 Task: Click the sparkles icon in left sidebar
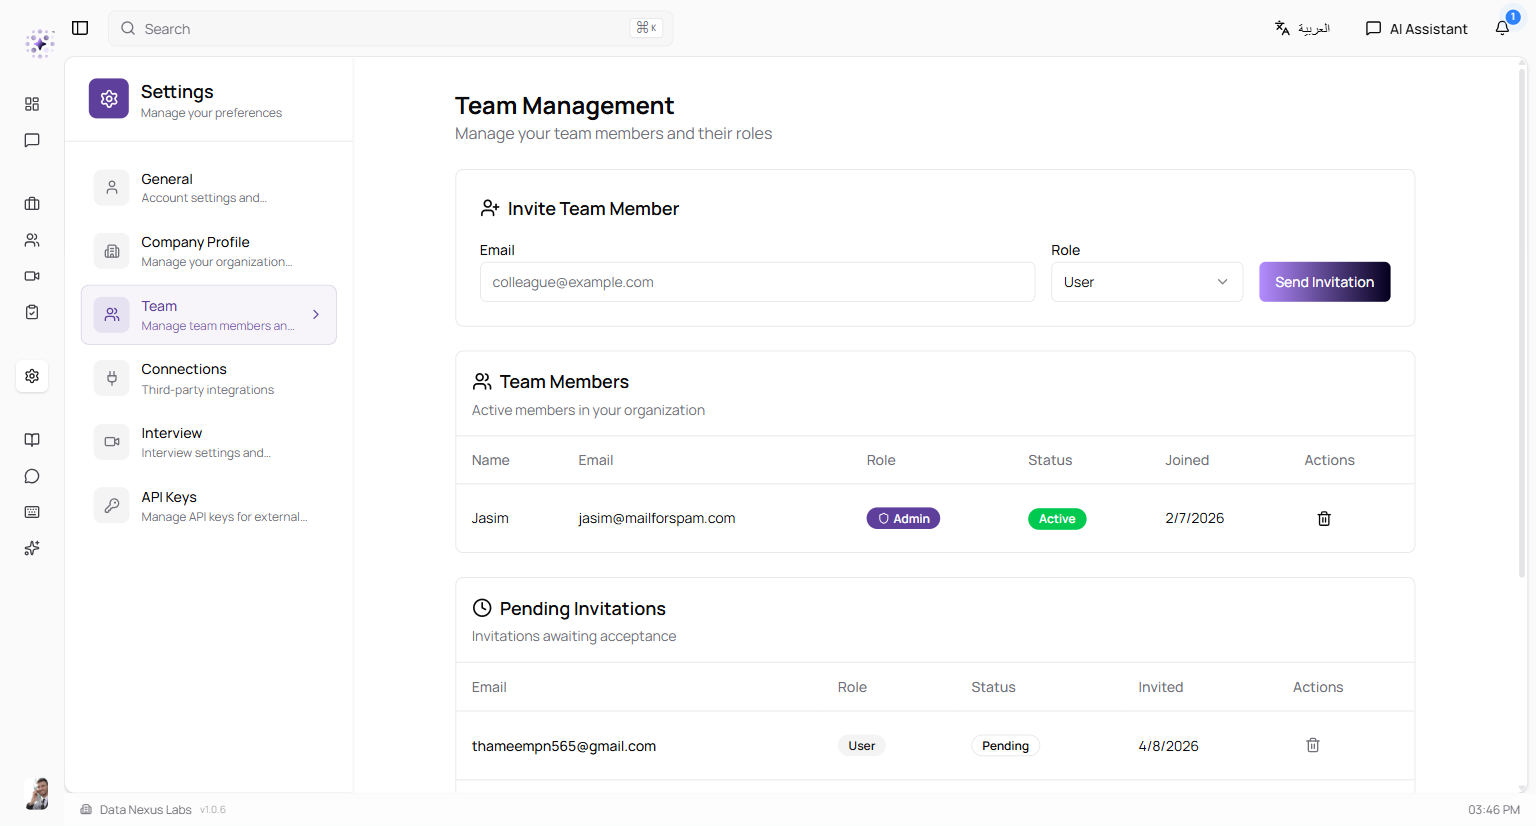tap(32, 548)
